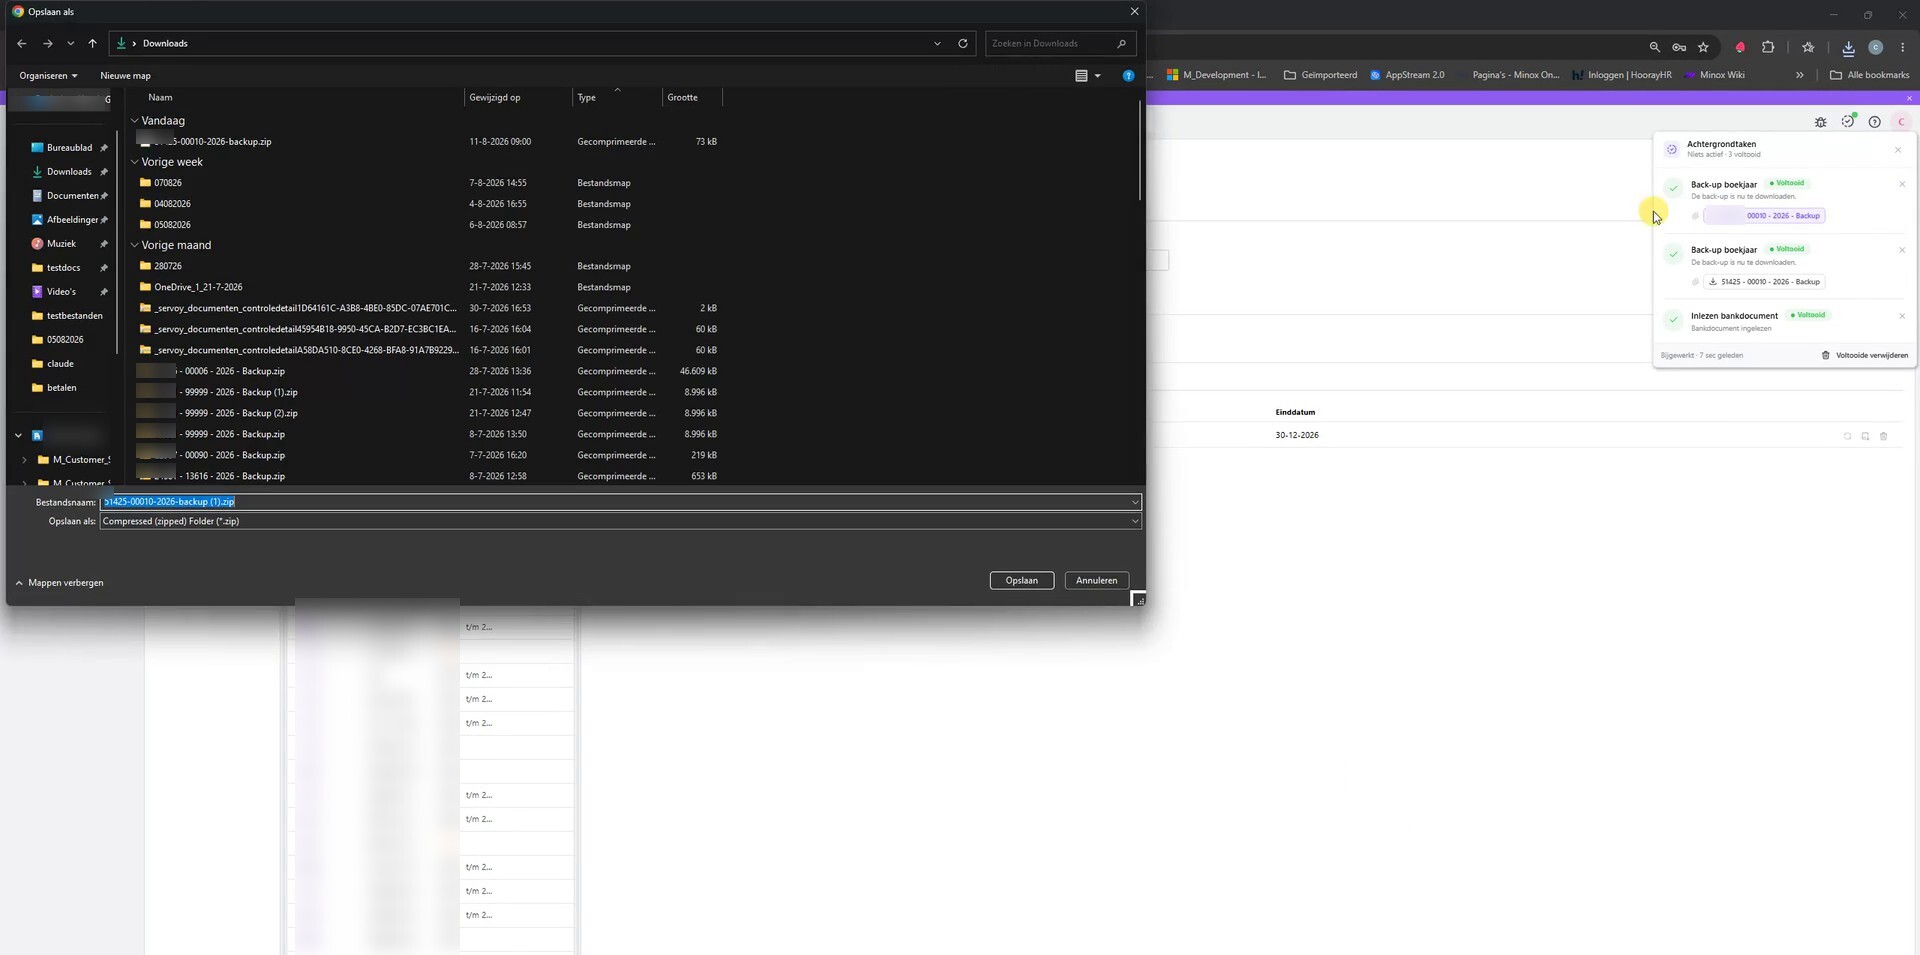Bookmark this page with the star
Viewport: 1920px width, 955px height.
[x=1703, y=47]
